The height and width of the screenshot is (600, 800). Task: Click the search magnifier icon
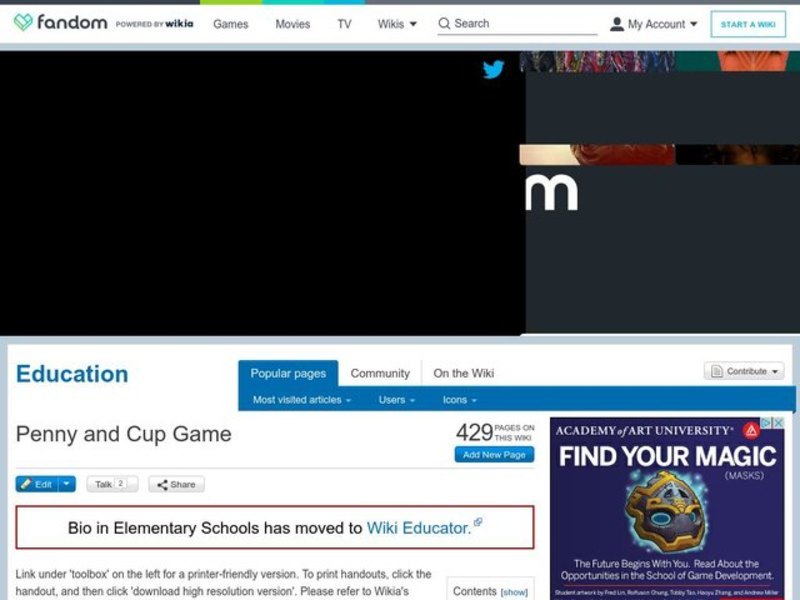pos(443,23)
